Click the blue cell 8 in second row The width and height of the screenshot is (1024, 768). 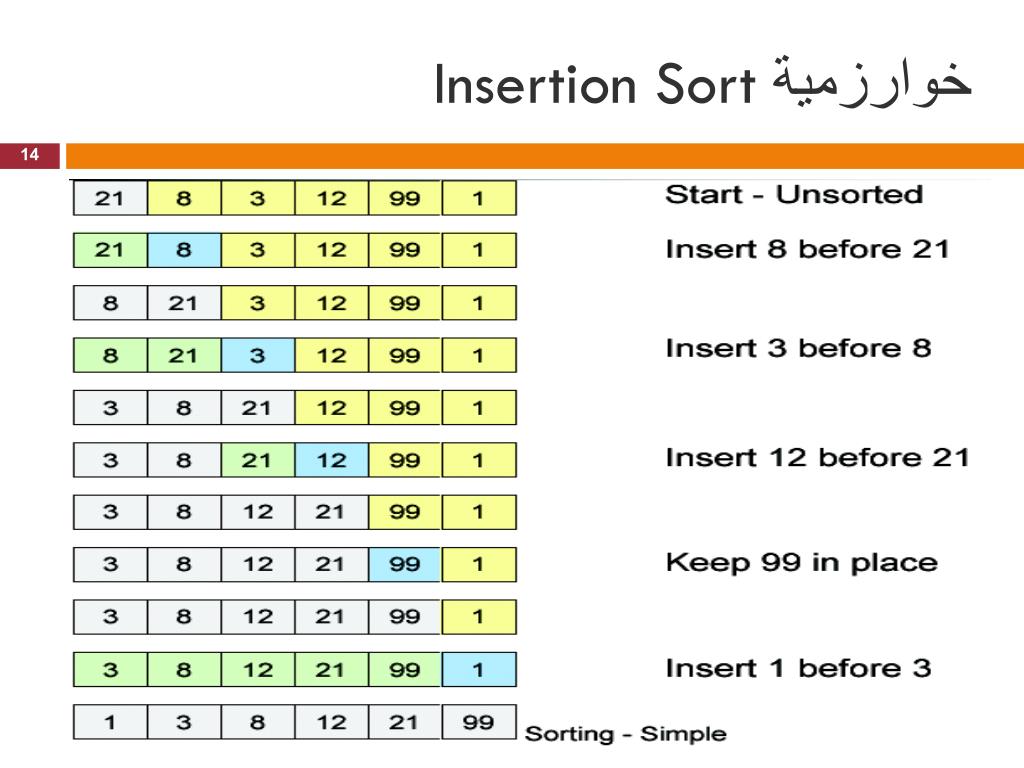(x=184, y=250)
